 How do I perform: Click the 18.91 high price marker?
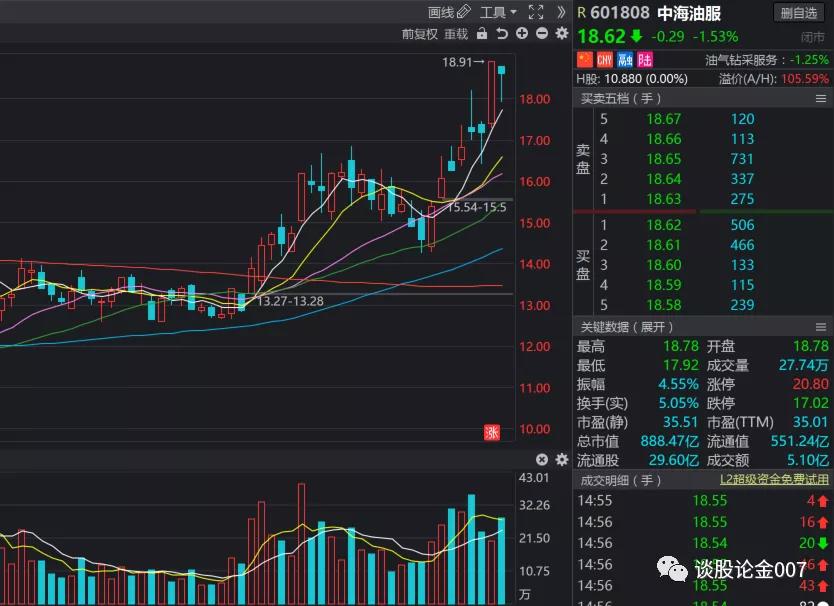click(463, 62)
